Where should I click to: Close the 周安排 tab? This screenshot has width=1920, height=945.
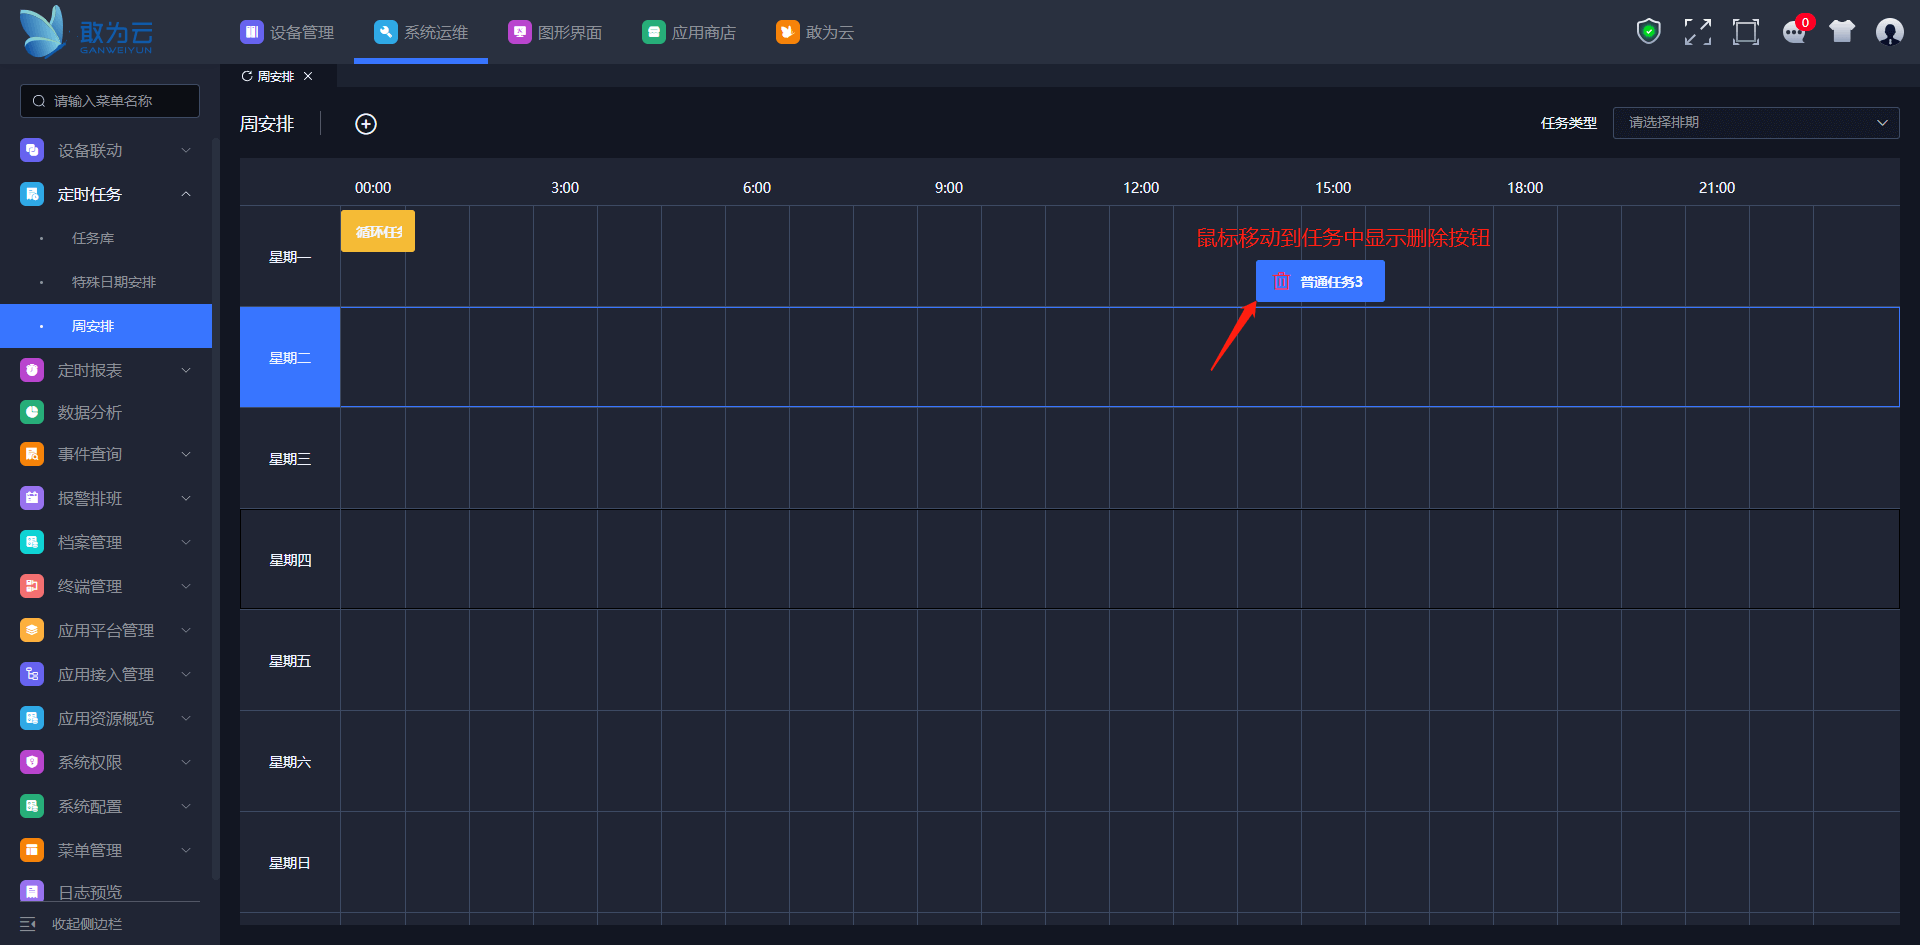(308, 77)
